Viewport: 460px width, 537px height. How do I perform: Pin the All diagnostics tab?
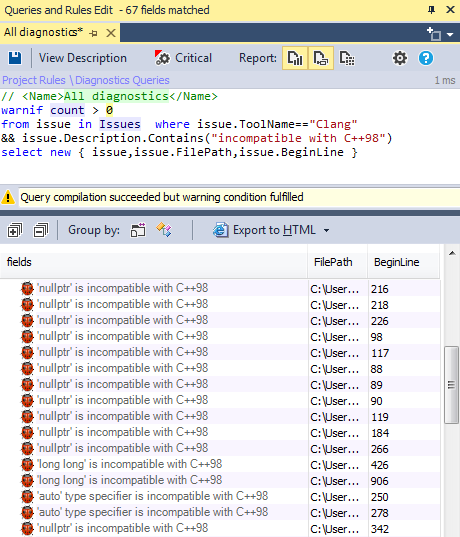[93, 33]
